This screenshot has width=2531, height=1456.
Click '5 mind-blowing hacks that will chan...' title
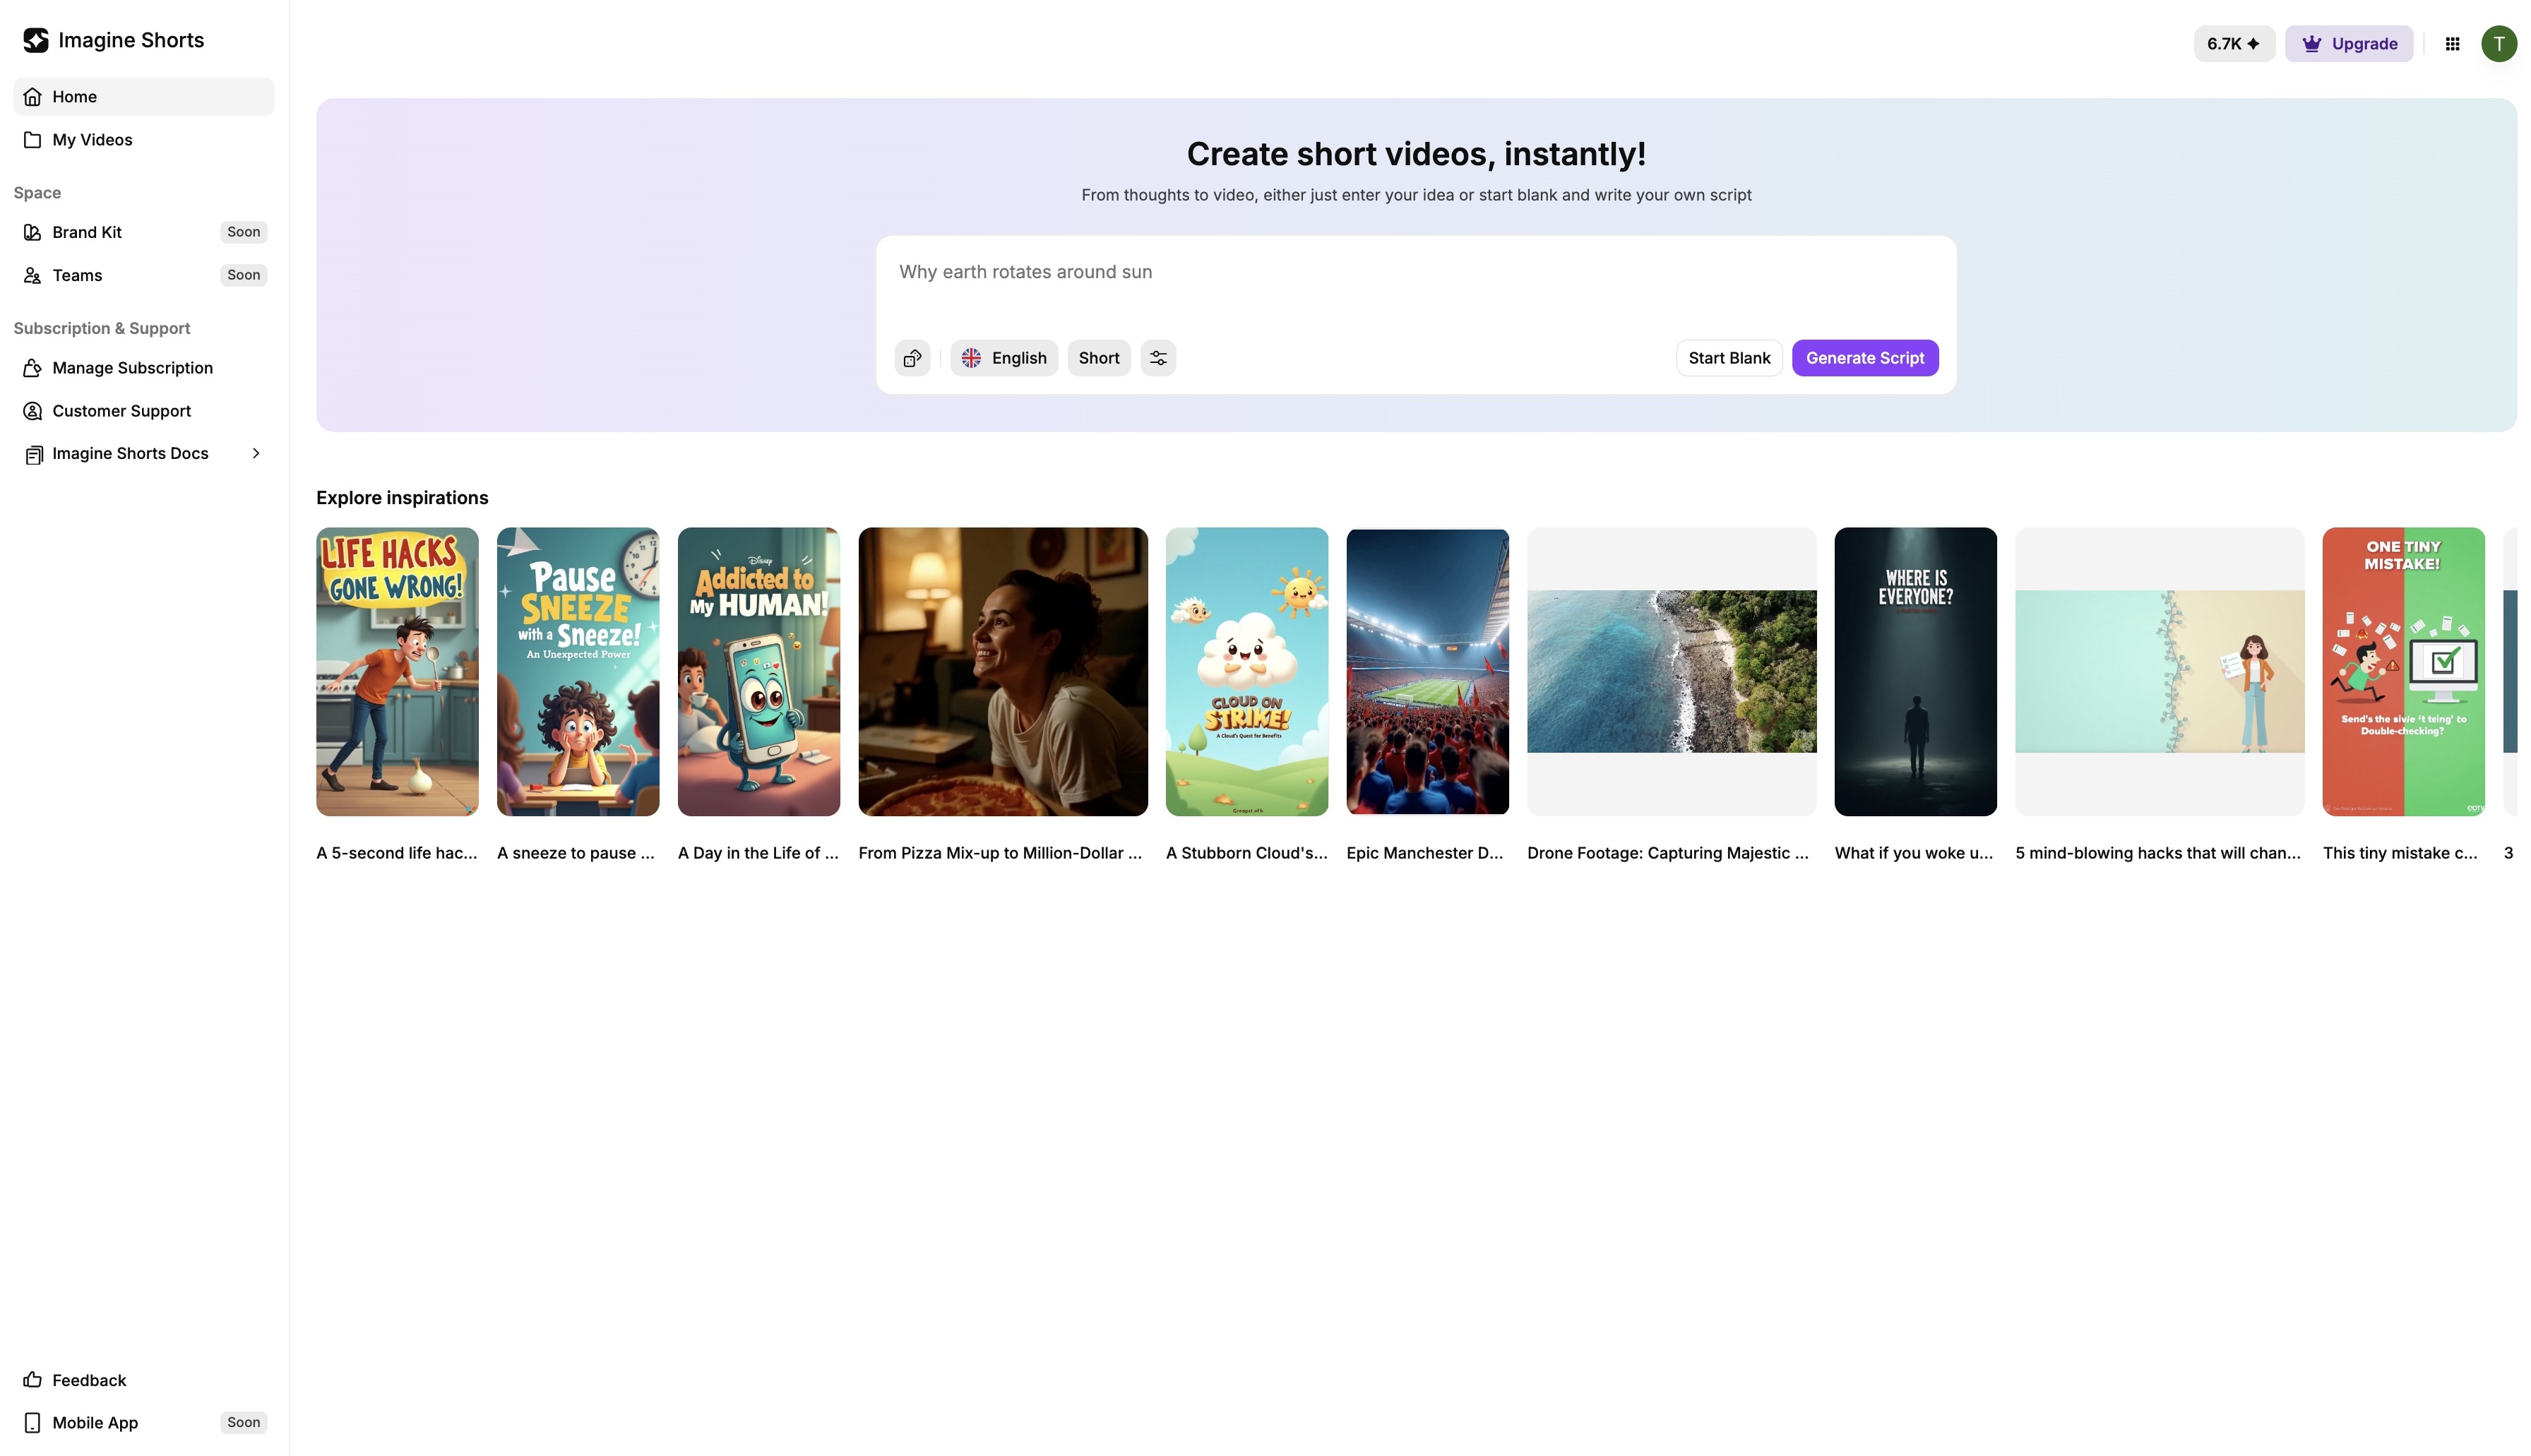tap(2158, 853)
